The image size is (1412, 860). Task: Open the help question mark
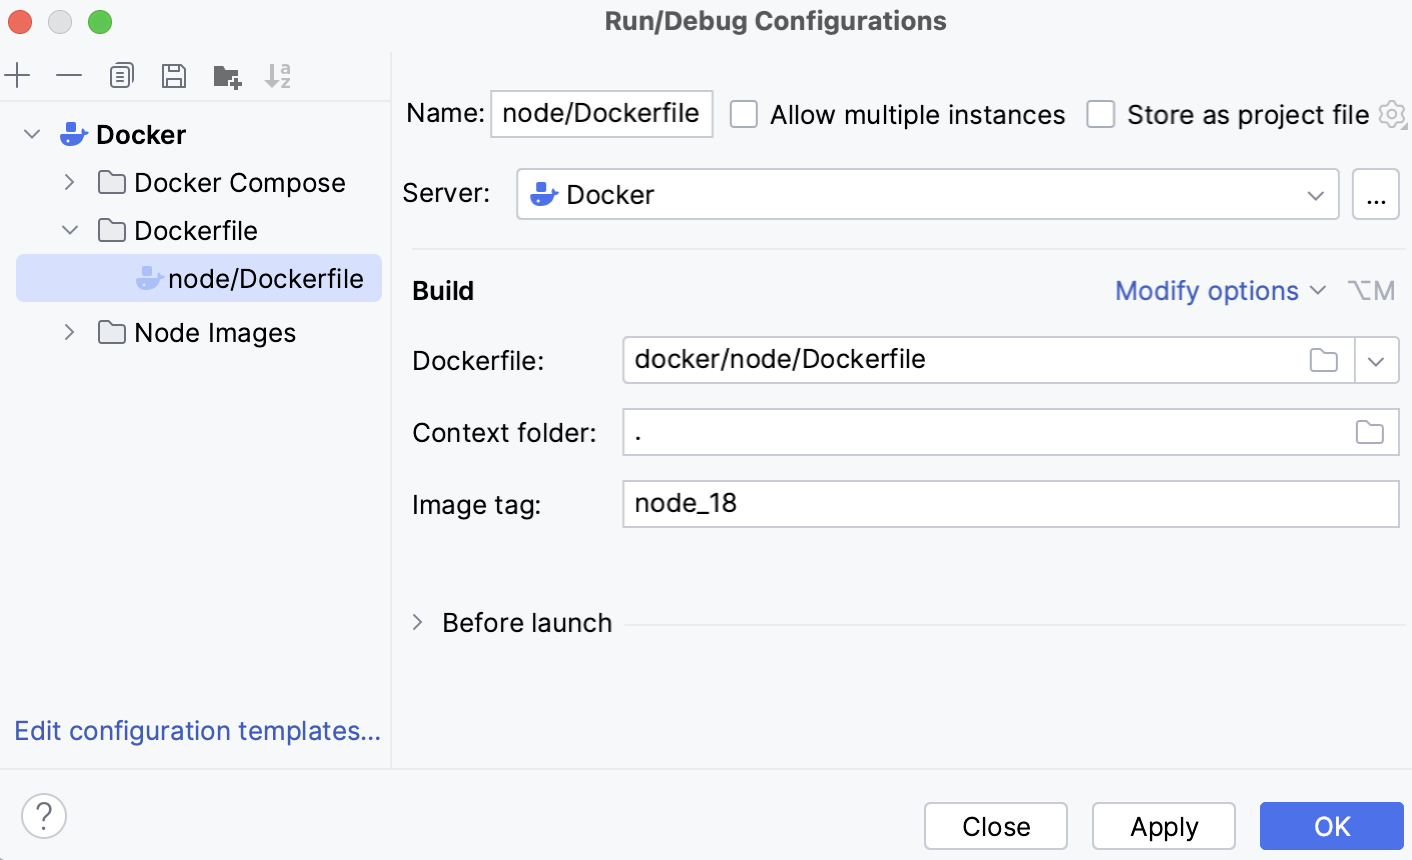click(x=43, y=816)
